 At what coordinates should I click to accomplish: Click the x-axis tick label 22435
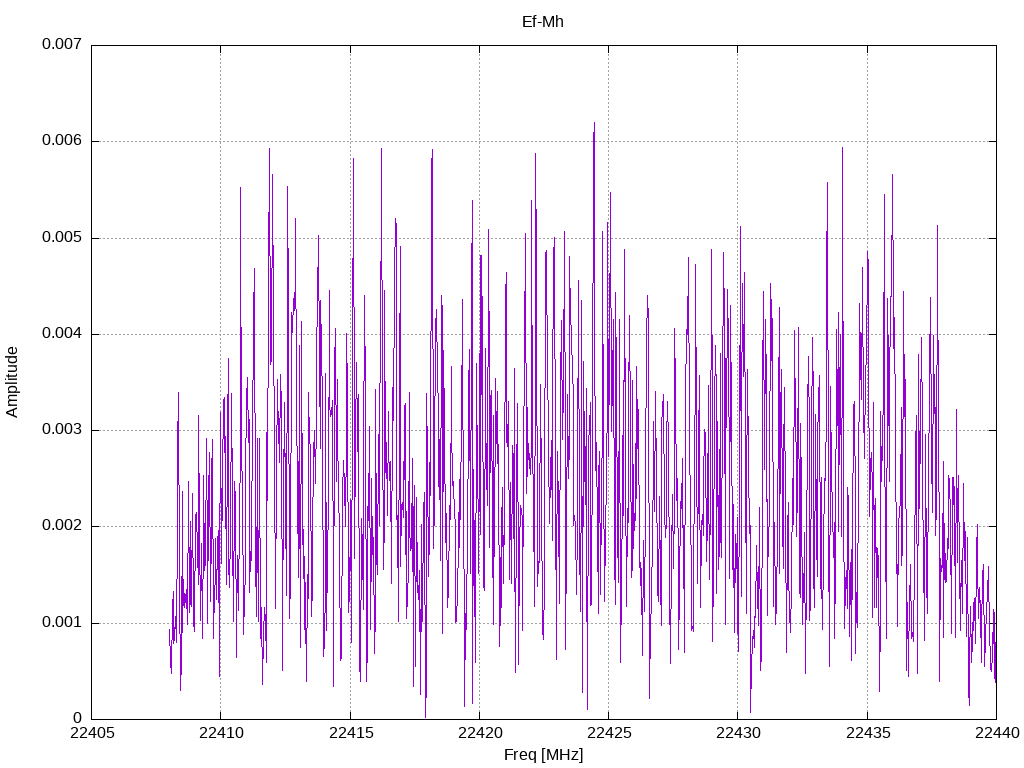[x=868, y=733]
